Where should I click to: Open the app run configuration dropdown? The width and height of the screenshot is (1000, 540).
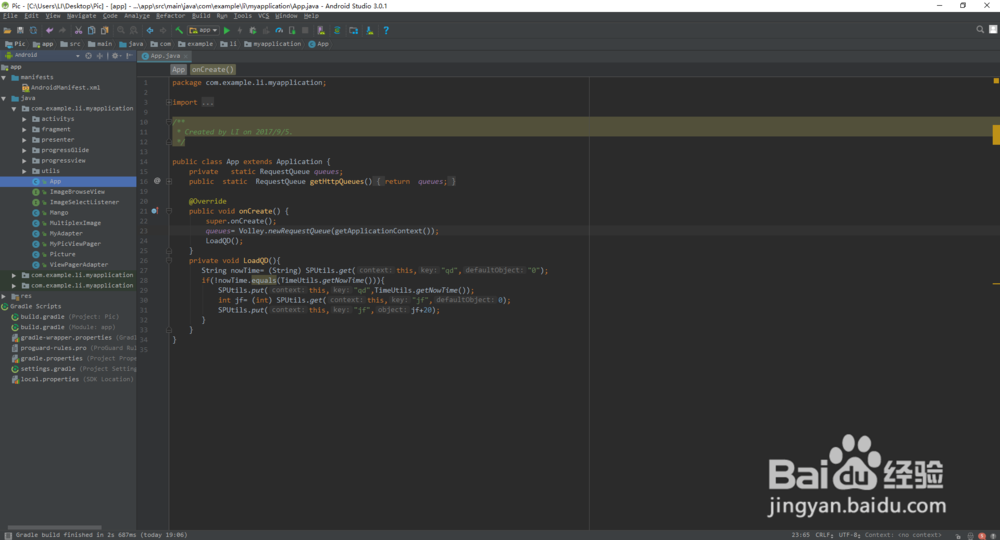tap(203, 30)
